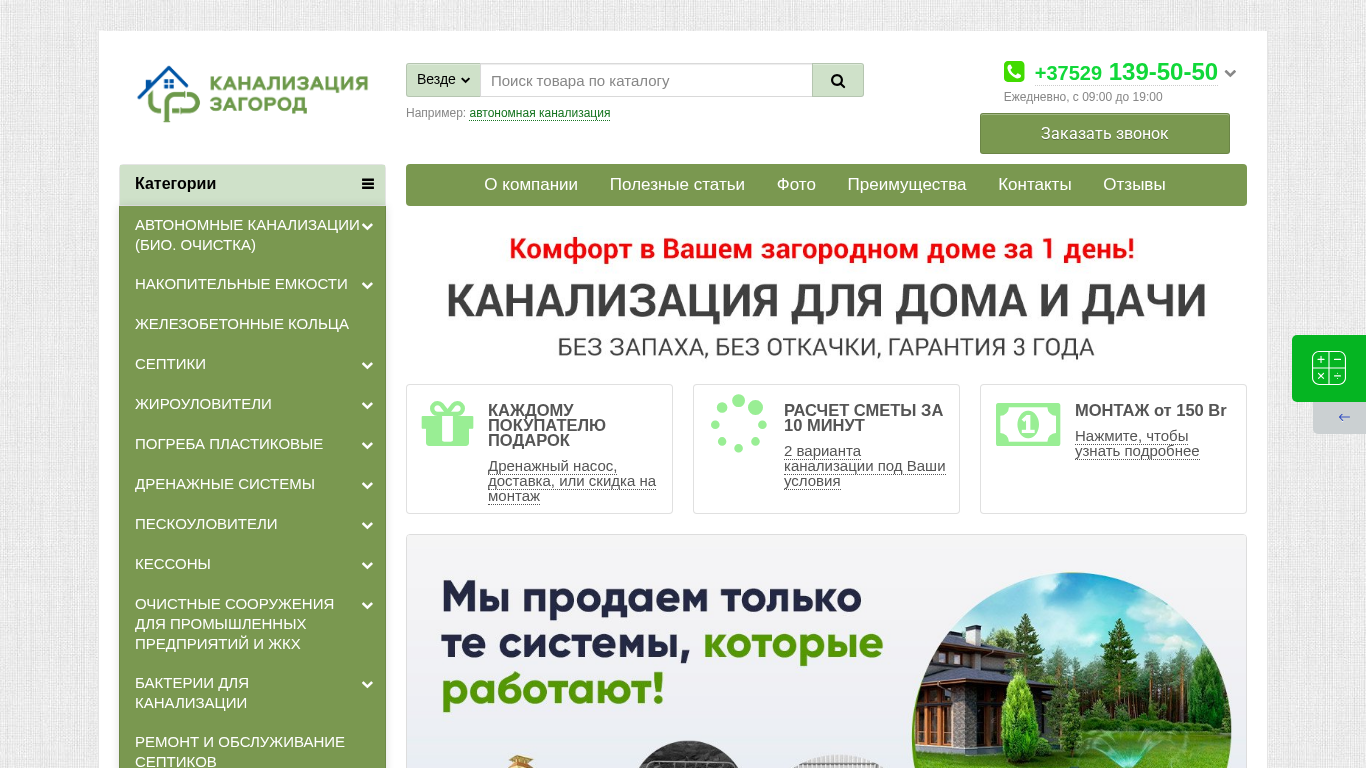Click Ежедневно, с 09:00 до 19:00 text
1366x768 pixels.
pyautogui.click(x=1083, y=97)
